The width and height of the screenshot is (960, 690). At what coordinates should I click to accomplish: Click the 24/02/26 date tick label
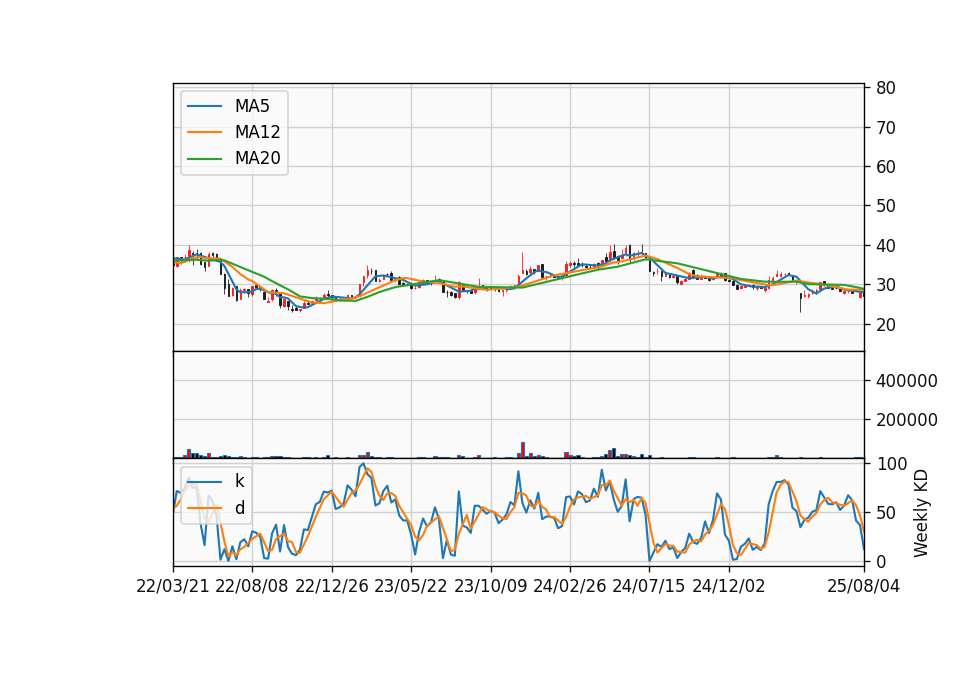[569, 587]
